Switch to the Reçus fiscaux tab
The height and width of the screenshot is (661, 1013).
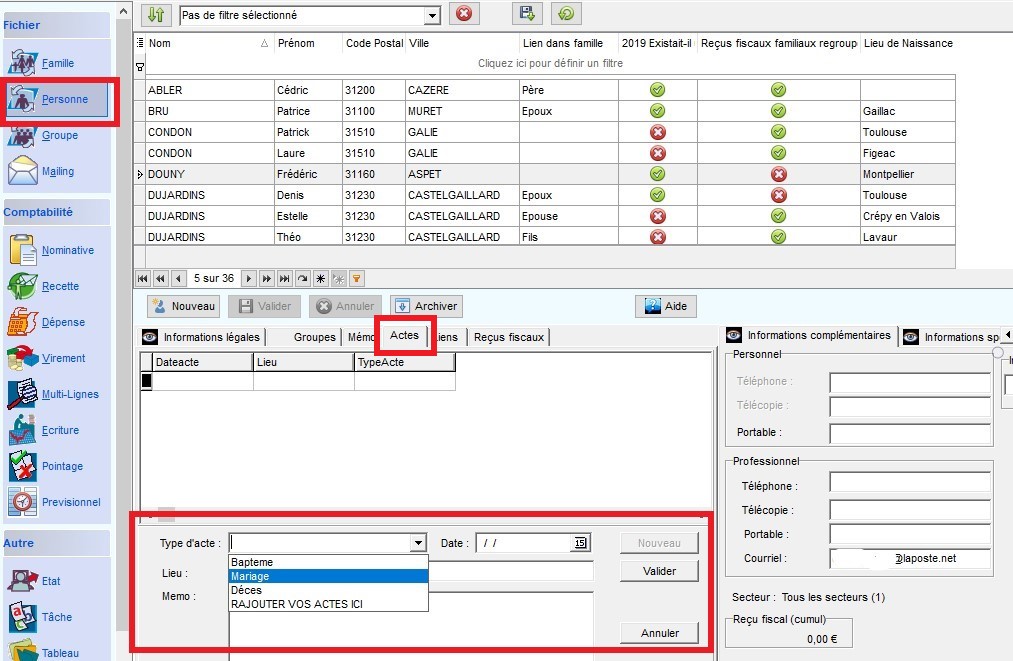(508, 337)
